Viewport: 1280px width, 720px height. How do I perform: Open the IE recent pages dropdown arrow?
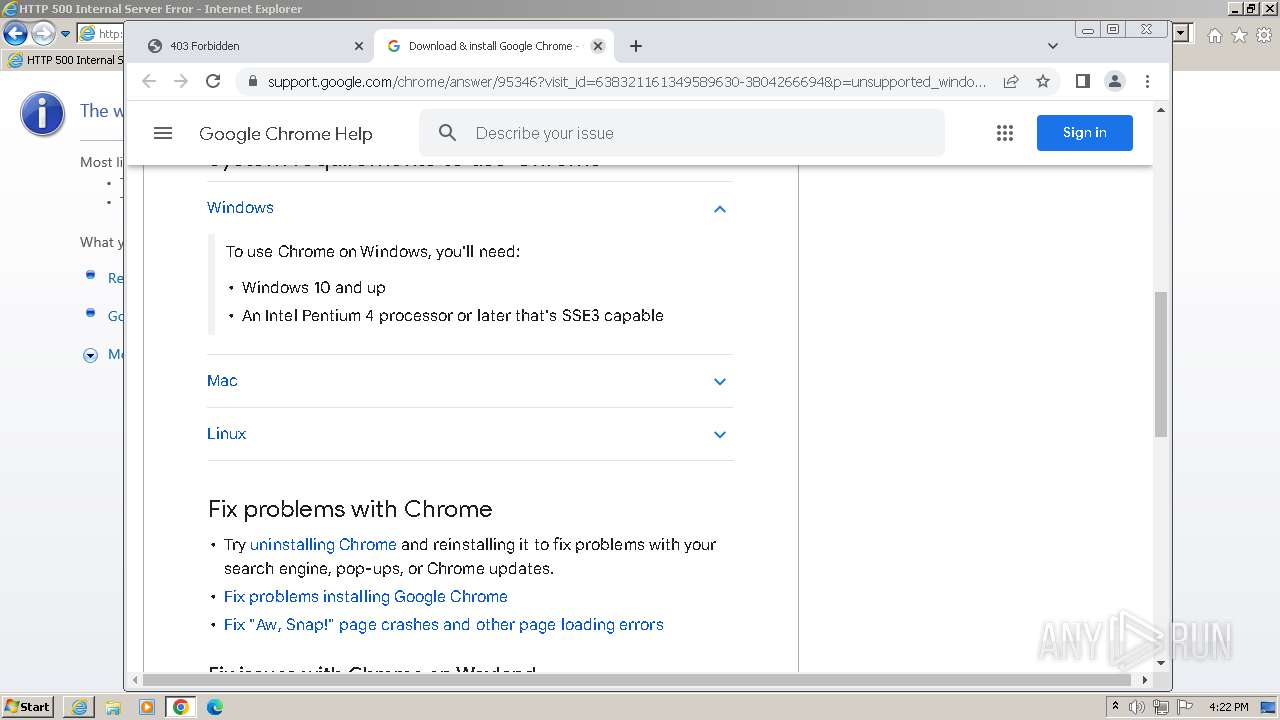click(65, 34)
